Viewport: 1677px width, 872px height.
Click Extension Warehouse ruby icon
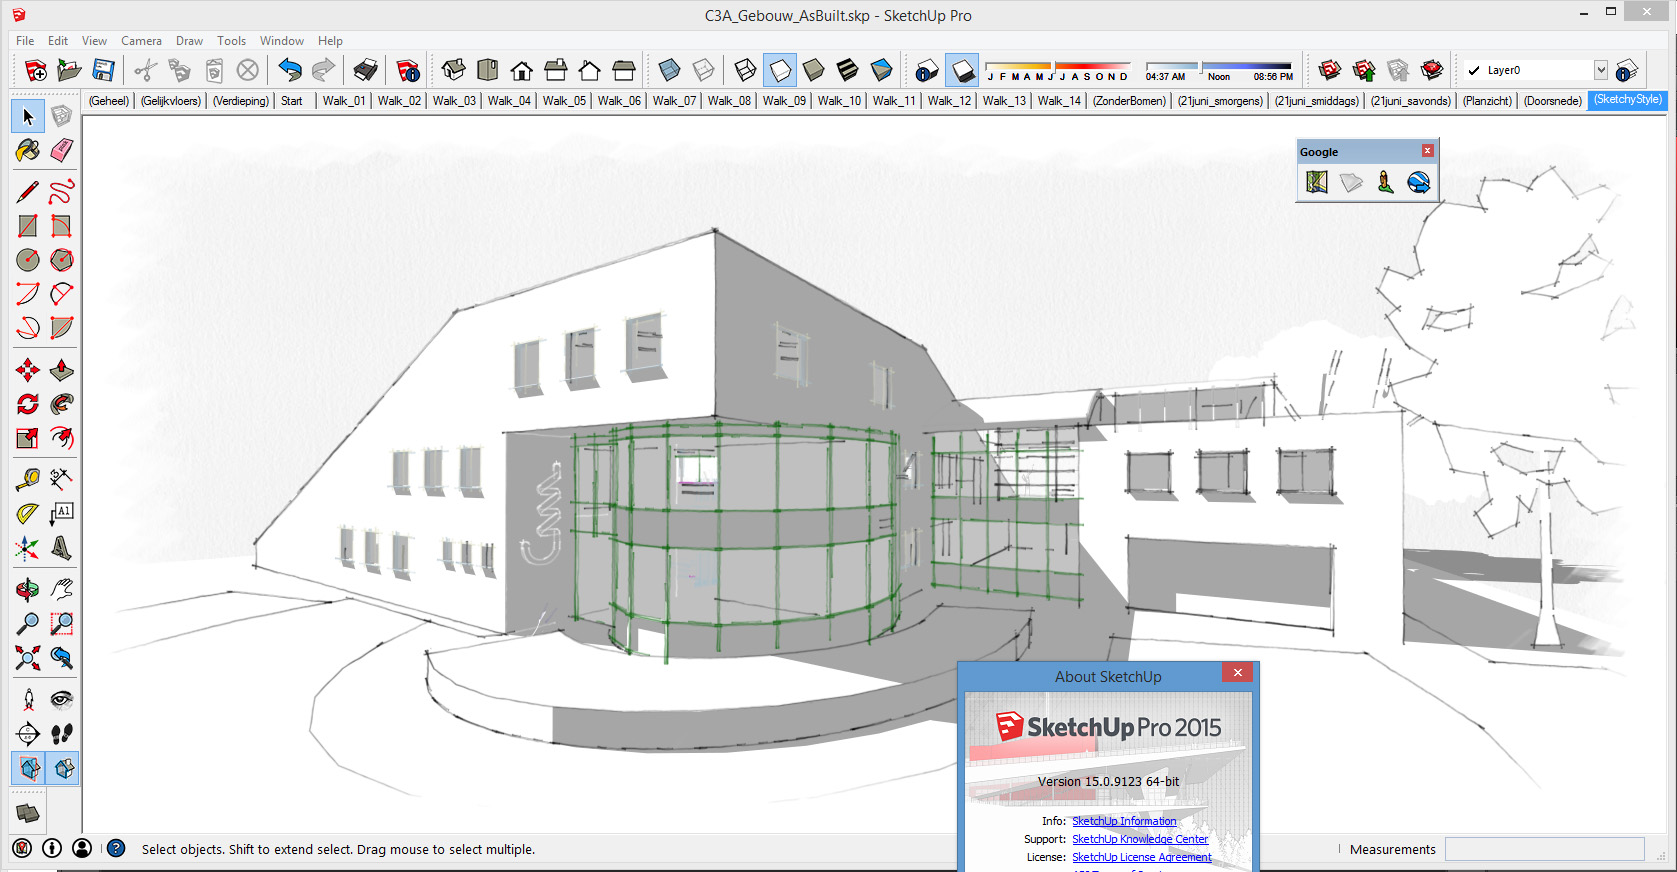point(1432,70)
